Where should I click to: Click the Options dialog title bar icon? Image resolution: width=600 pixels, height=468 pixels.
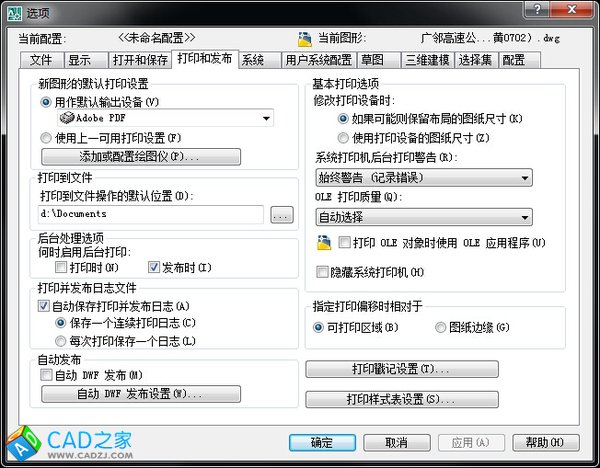click(x=13, y=10)
